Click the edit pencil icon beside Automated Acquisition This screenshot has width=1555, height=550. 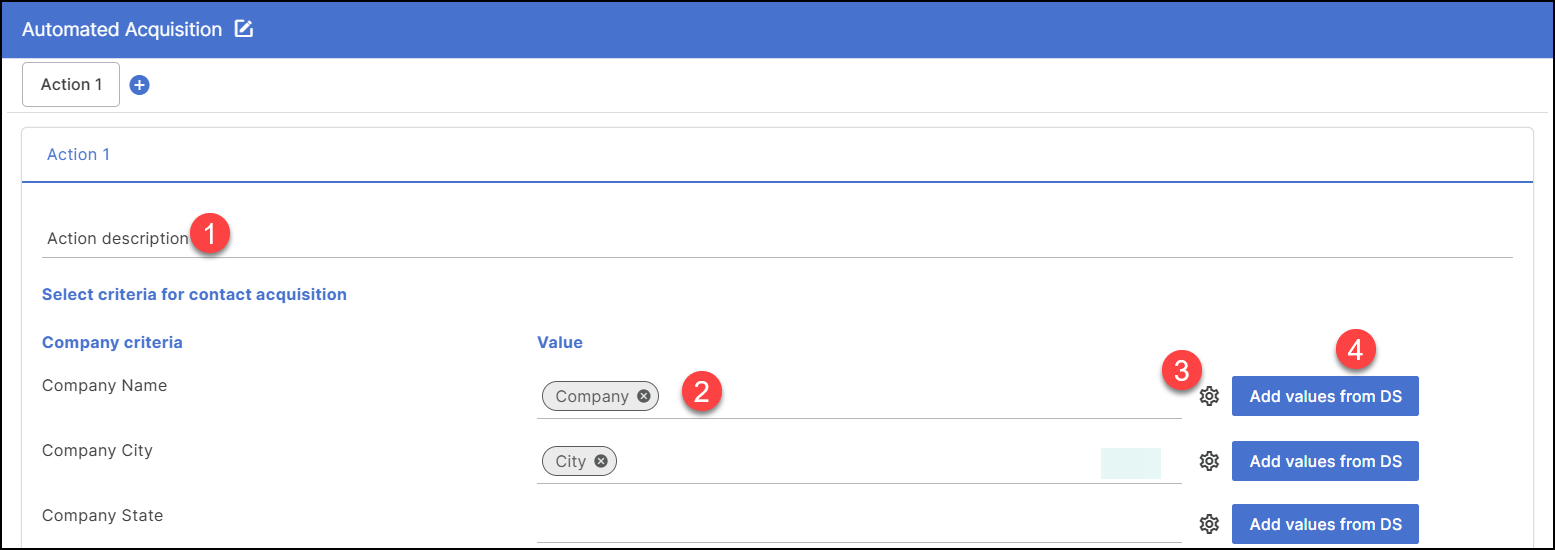click(x=244, y=29)
